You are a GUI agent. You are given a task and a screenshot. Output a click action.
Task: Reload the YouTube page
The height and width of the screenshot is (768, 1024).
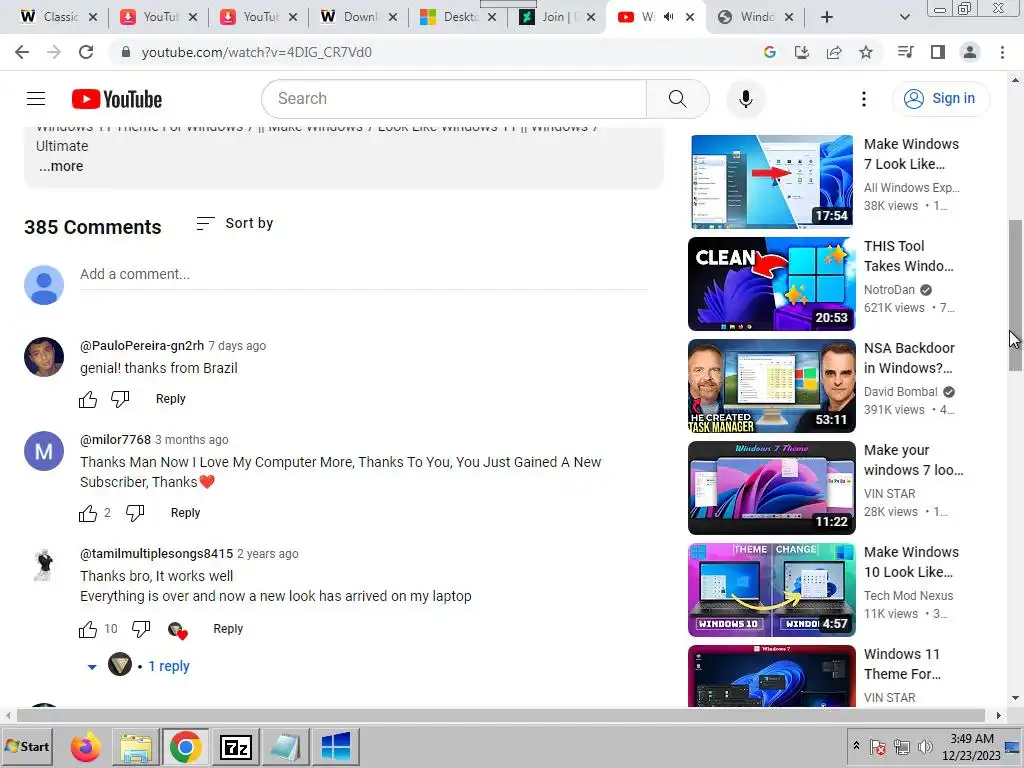[86, 52]
